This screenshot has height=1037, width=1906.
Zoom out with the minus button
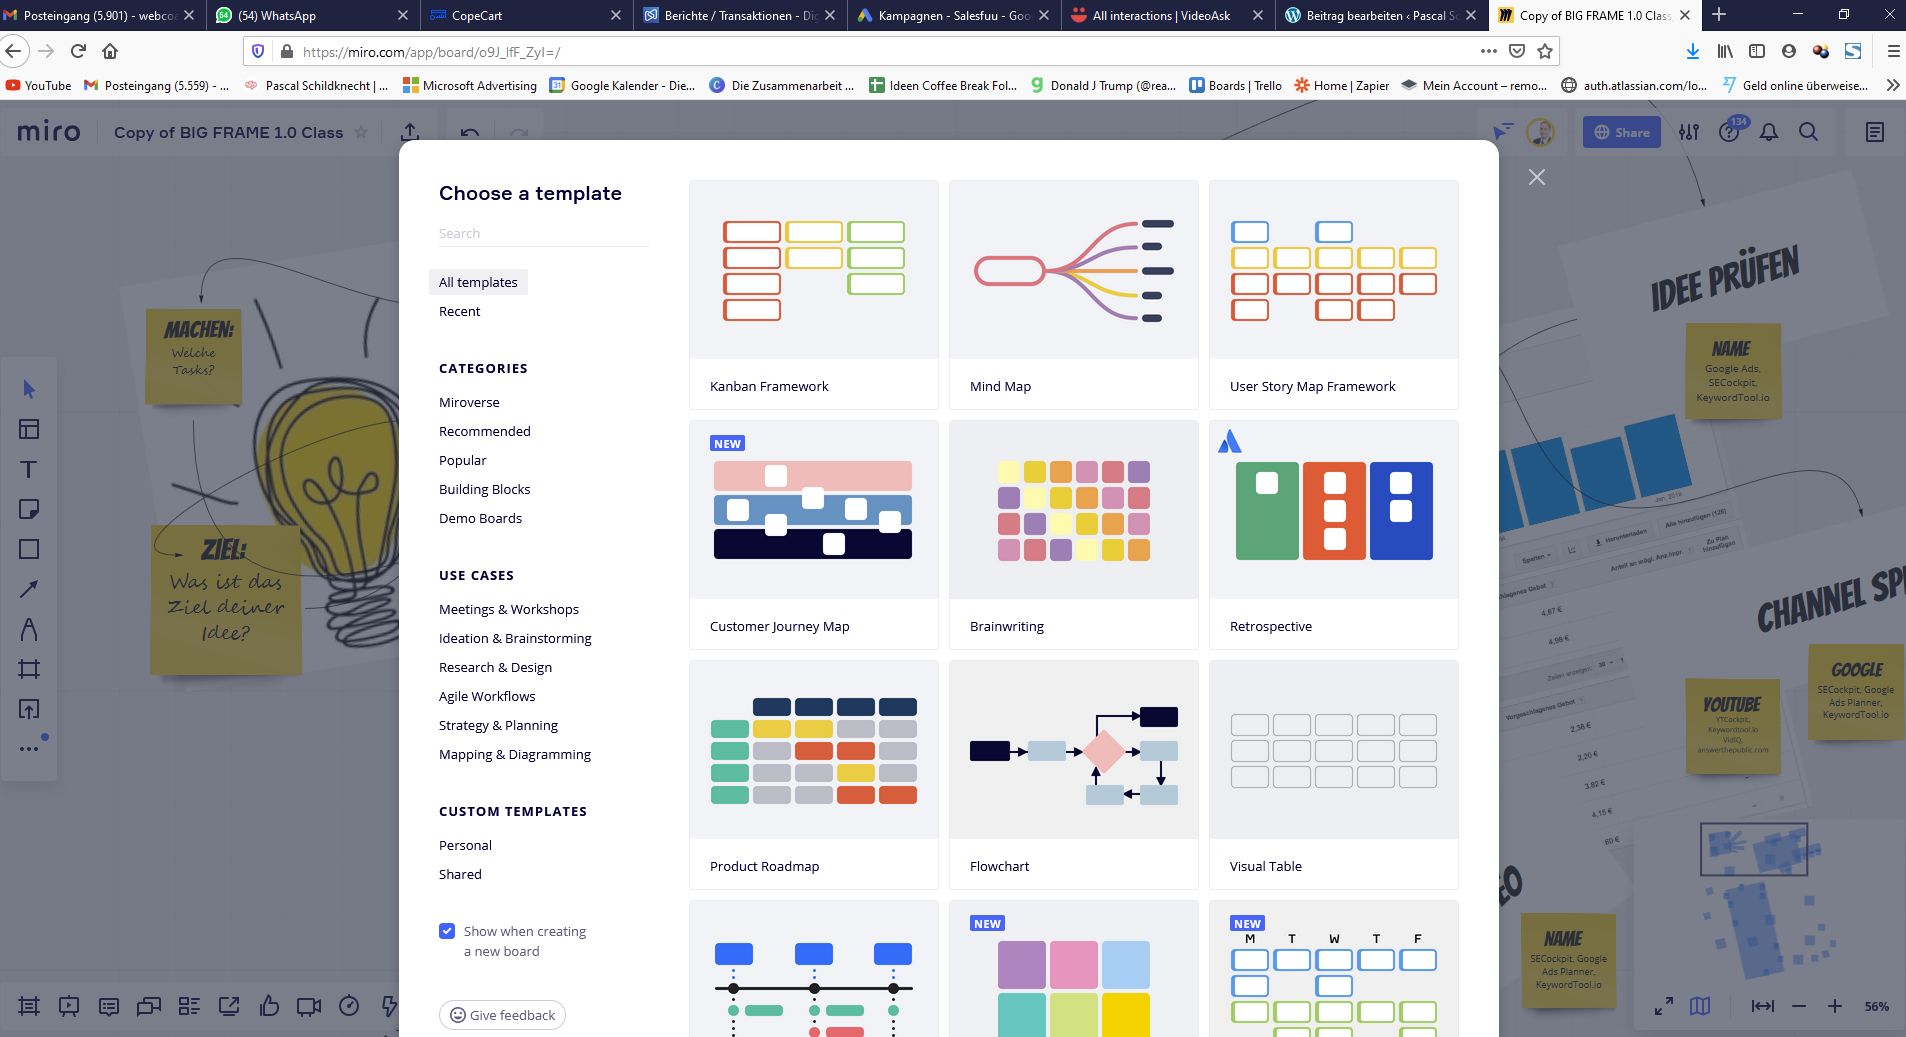tap(1799, 1006)
